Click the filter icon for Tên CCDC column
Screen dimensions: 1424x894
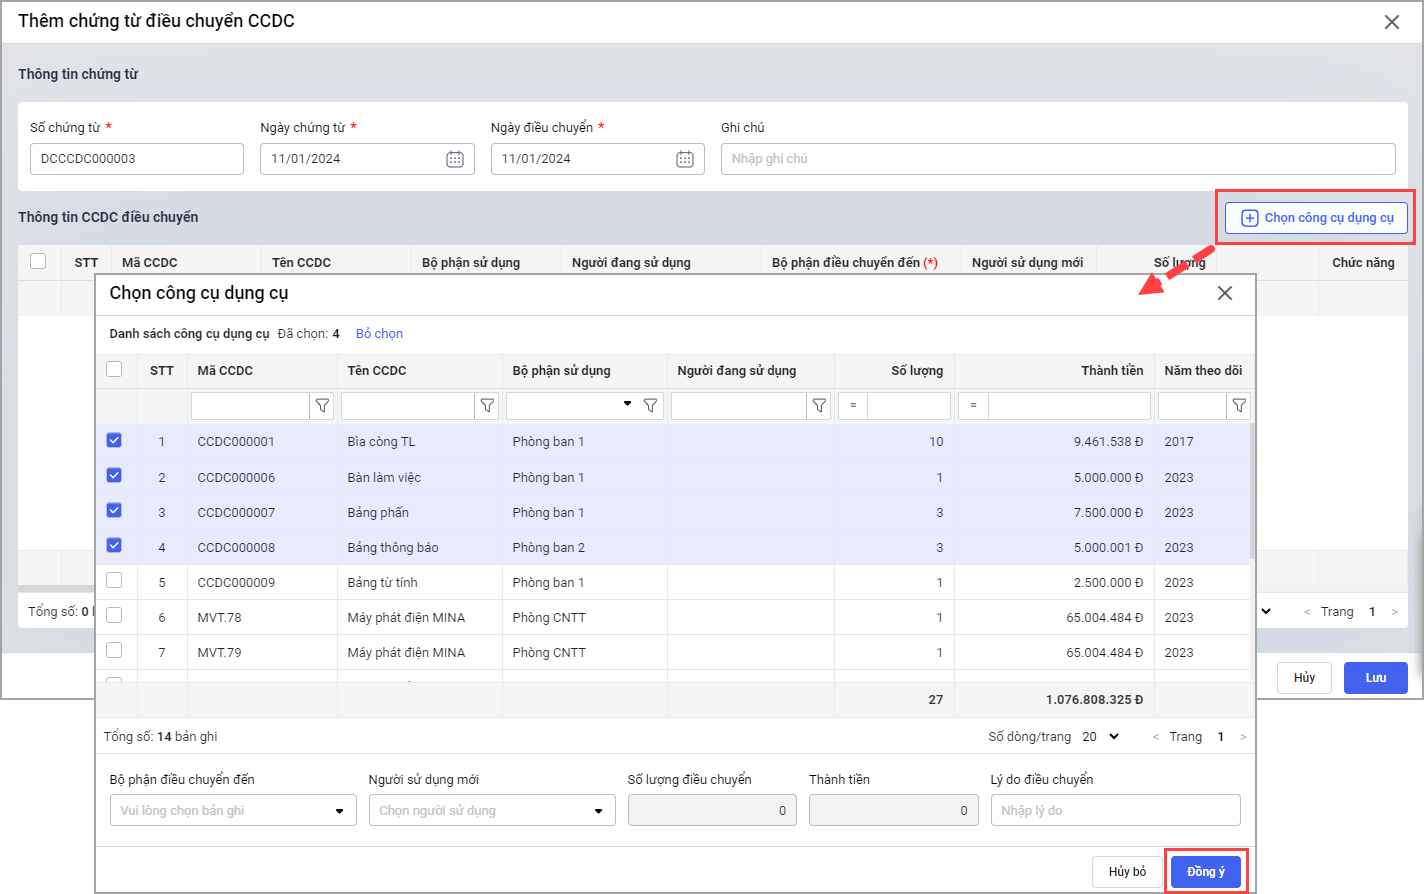[x=487, y=406]
